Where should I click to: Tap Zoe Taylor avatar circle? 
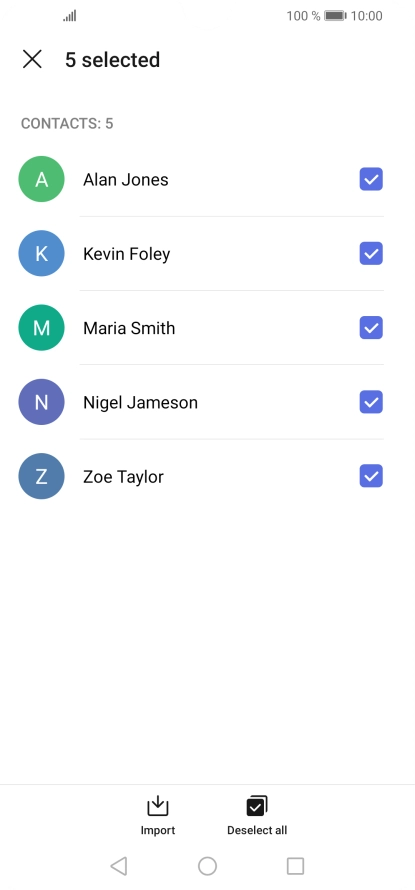click(x=41, y=477)
